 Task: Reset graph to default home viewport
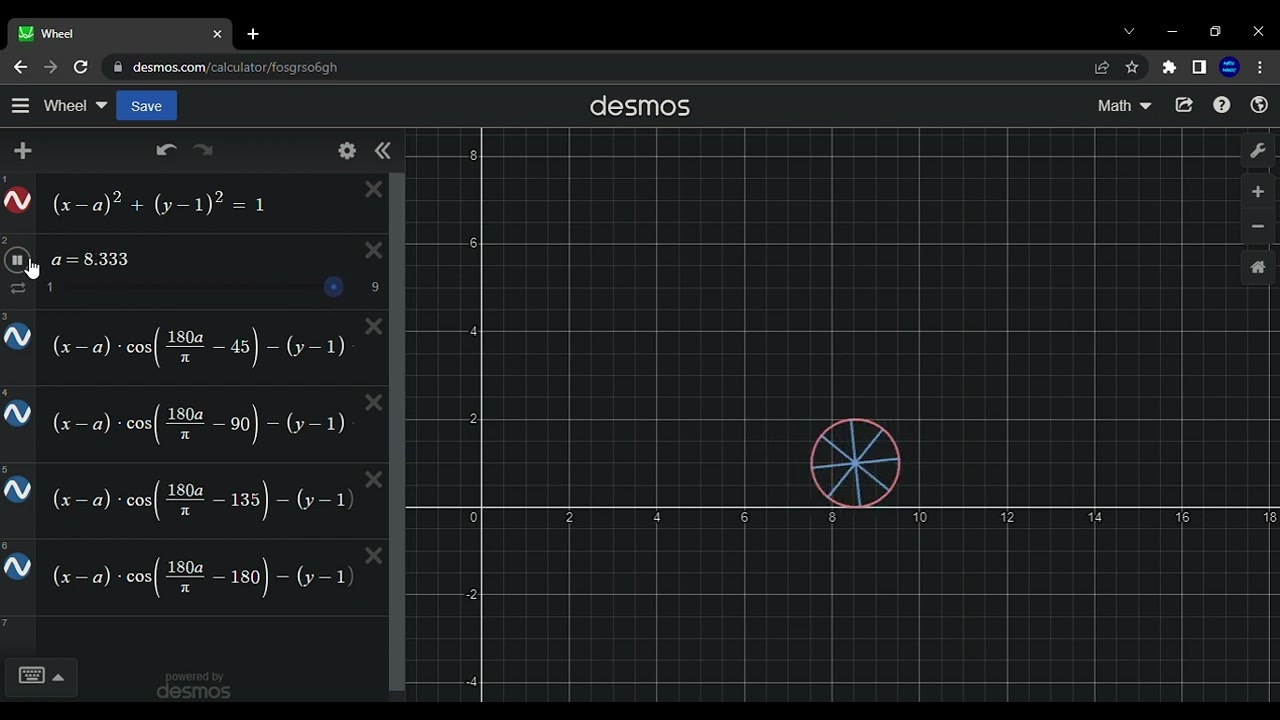click(x=1258, y=268)
